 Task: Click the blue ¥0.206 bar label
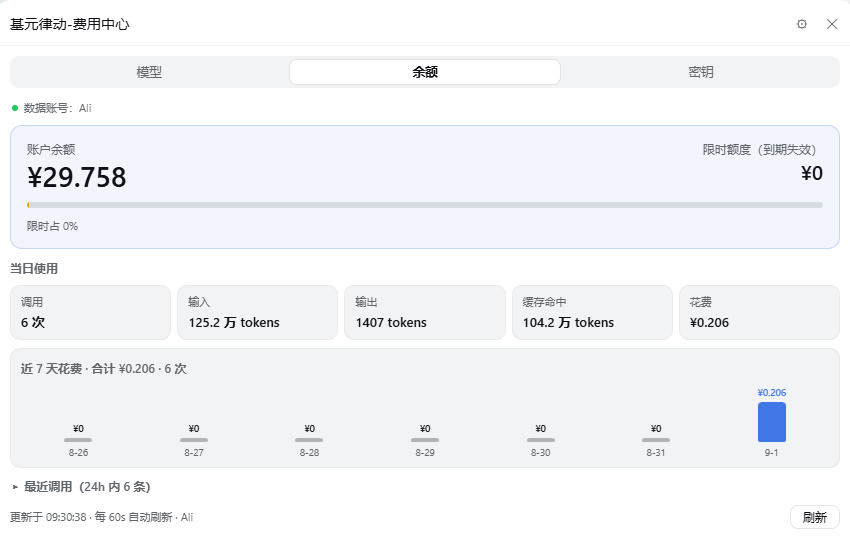click(x=771, y=392)
